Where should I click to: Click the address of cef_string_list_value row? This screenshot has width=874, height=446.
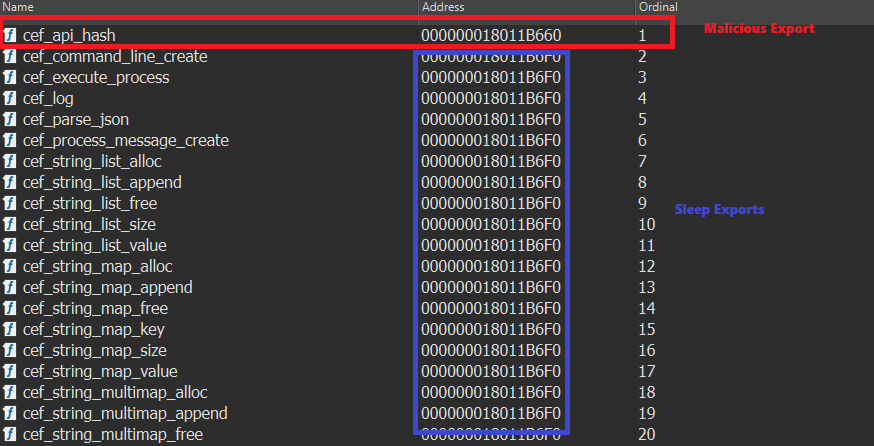491,245
